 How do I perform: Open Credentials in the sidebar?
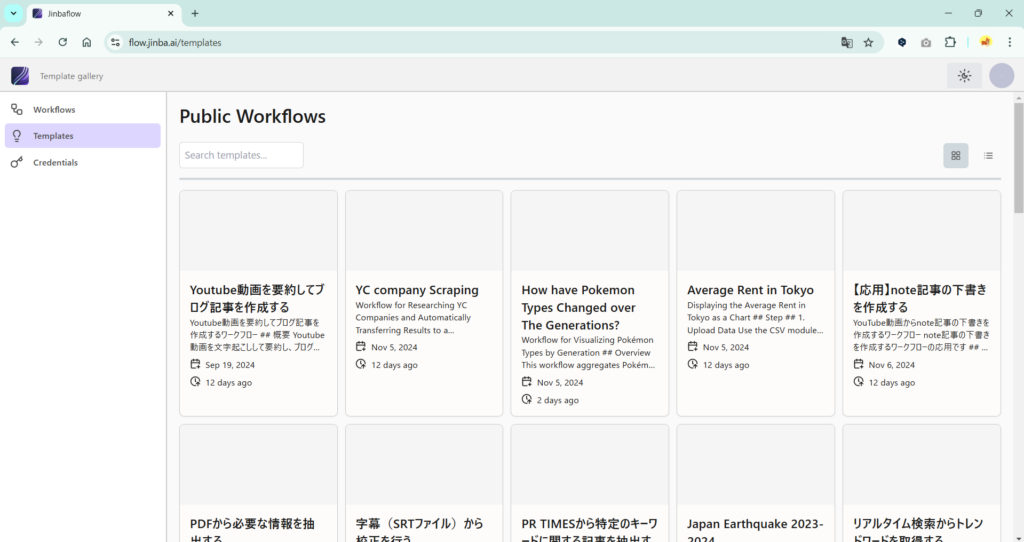[55, 162]
